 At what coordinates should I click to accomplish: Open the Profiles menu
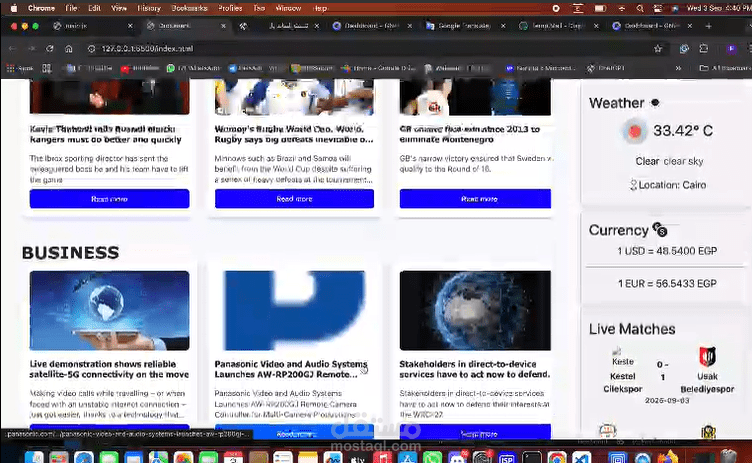[230, 8]
